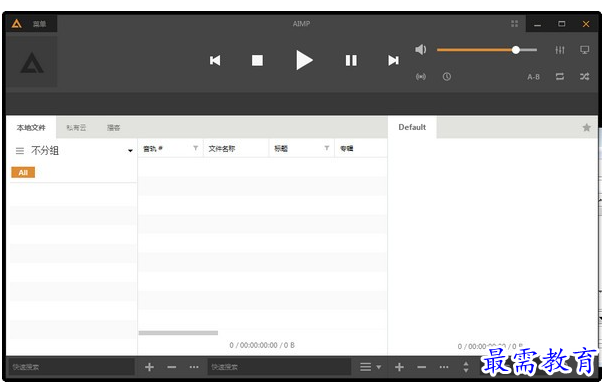Remove library items with minus button
605x392 pixels.
tap(172, 367)
